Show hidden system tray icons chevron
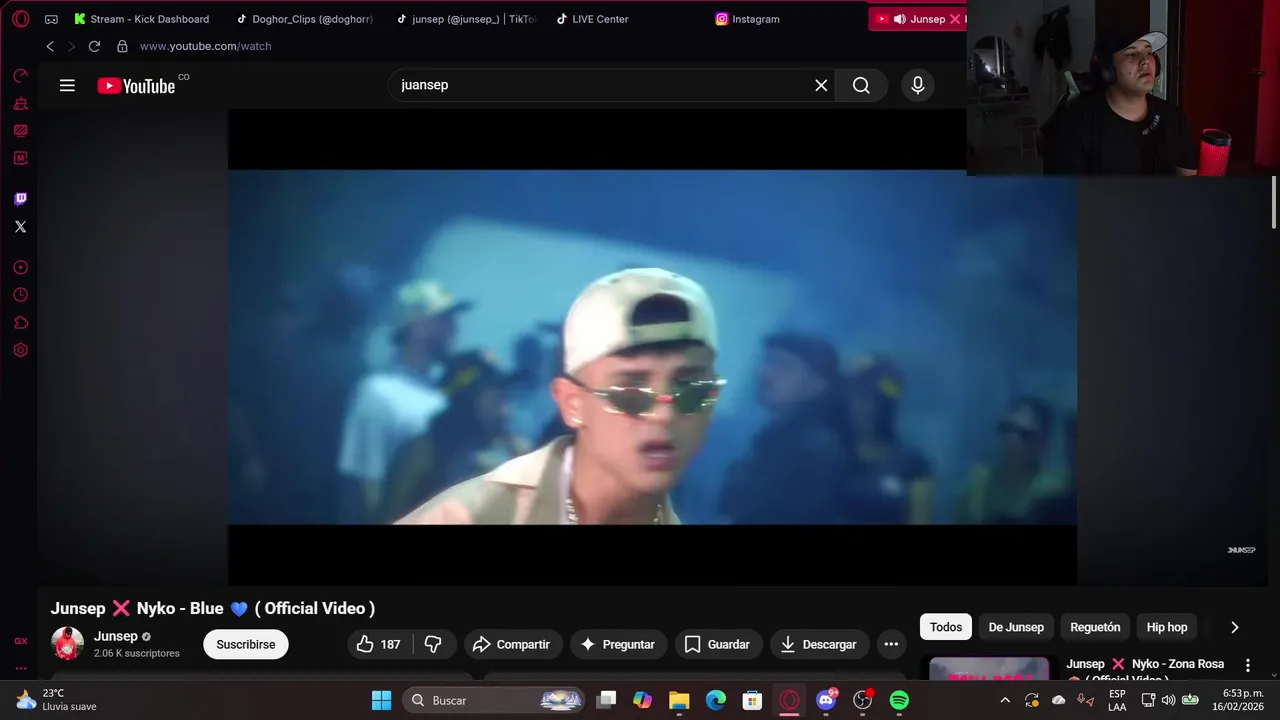Image resolution: width=1280 pixels, height=720 pixels. click(x=1005, y=700)
